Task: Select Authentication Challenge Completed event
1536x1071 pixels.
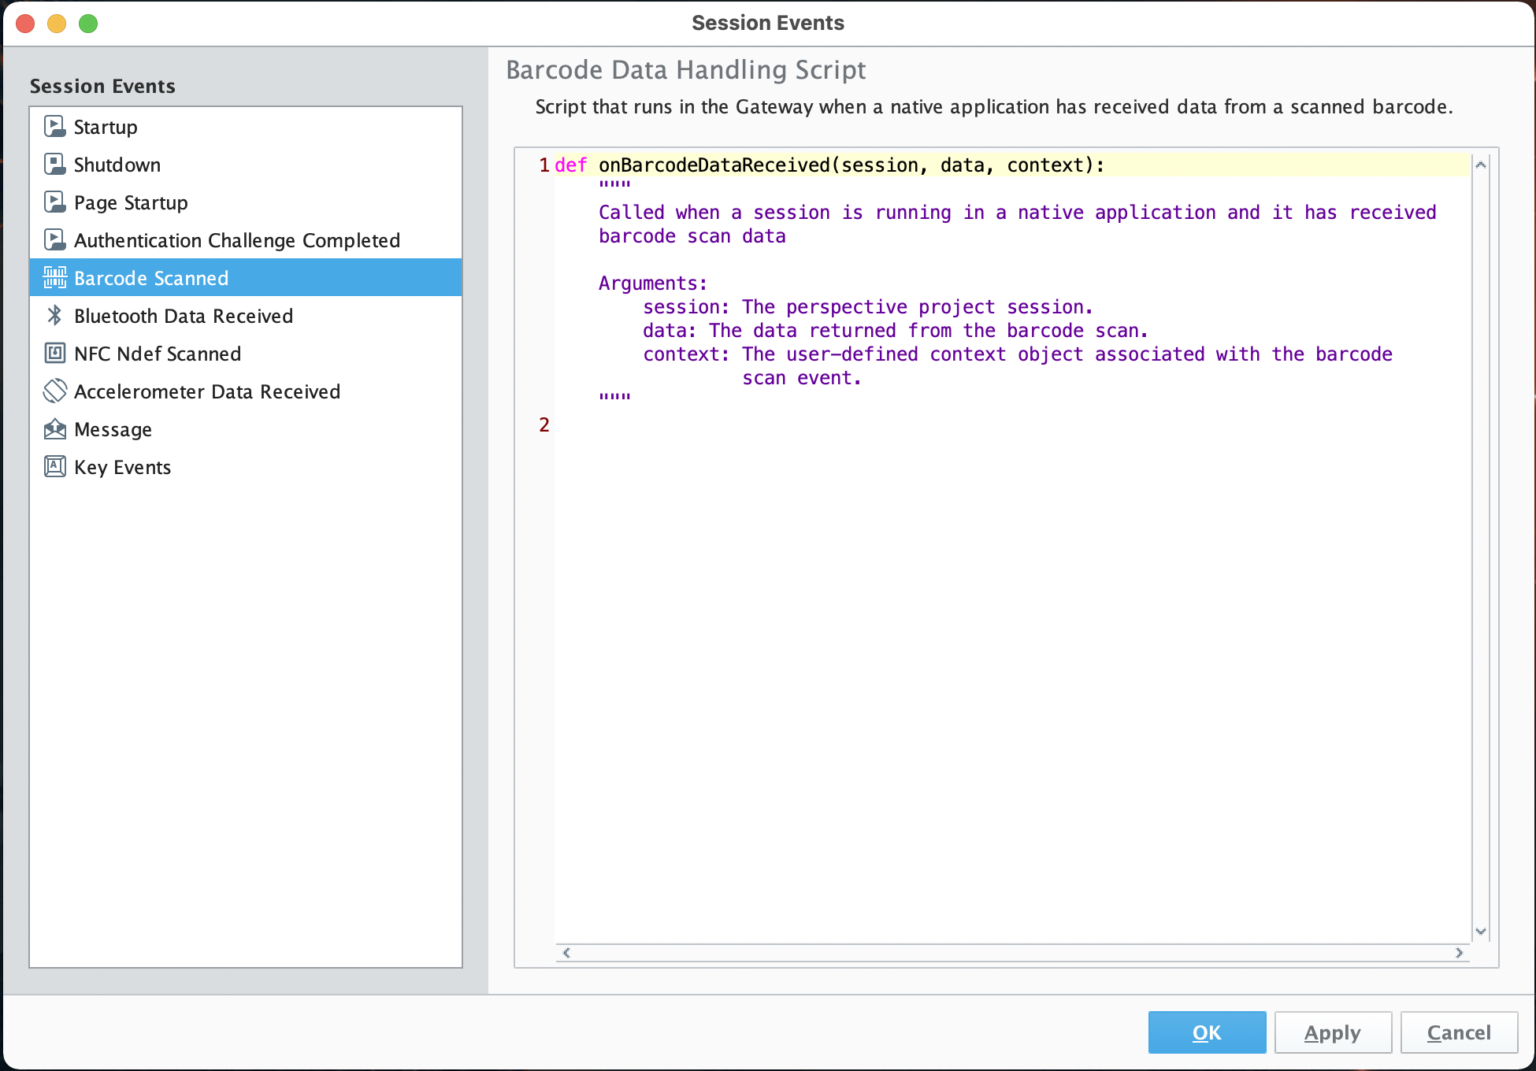Action: click(236, 241)
